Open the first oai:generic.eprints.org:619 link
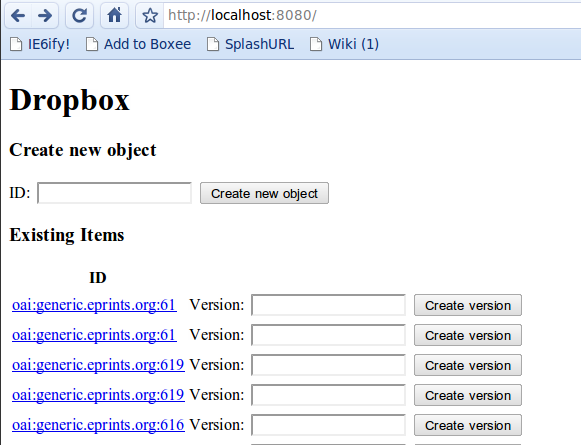The image size is (581, 445). (x=98, y=365)
